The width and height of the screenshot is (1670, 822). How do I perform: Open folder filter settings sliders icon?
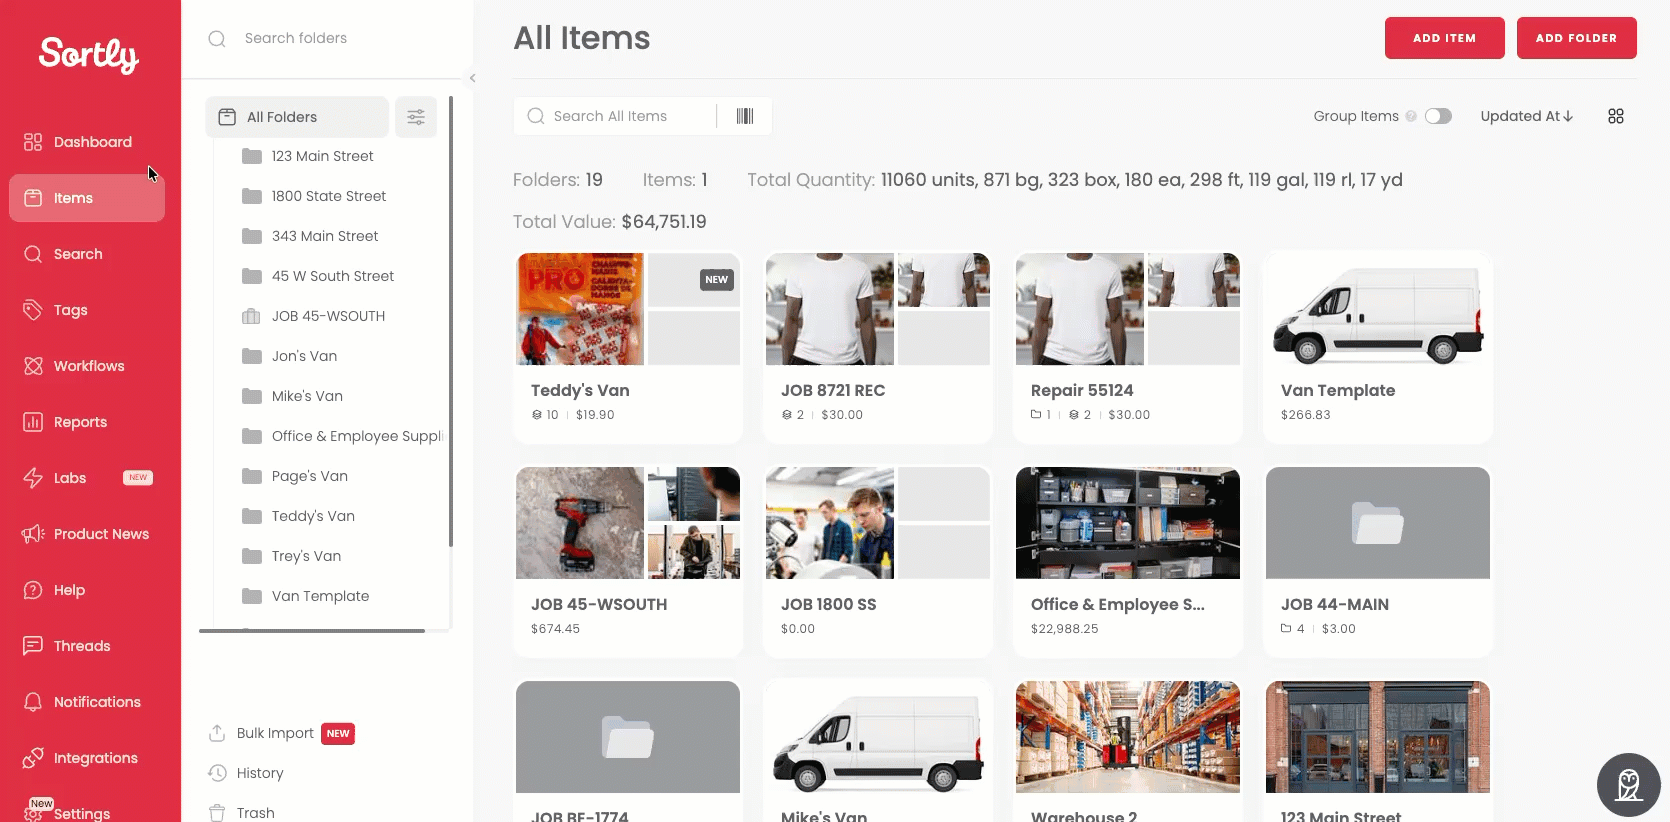point(416,117)
